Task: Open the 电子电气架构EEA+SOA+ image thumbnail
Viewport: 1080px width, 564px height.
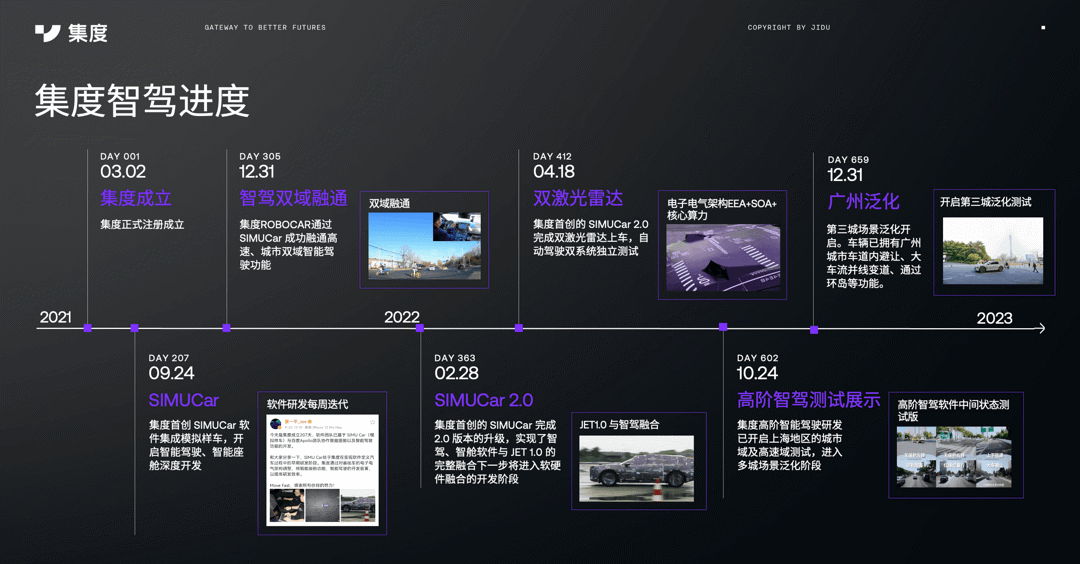Action: click(x=723, y=258)
